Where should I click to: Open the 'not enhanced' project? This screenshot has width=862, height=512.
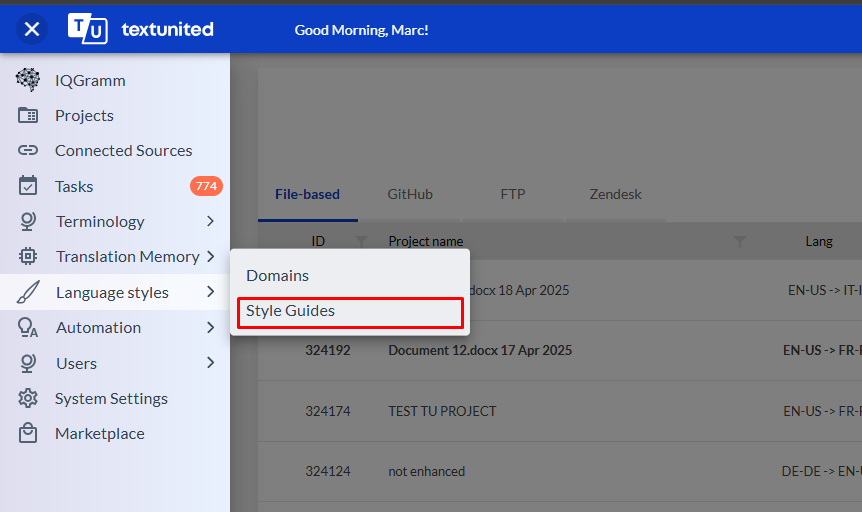click(x=427, y=471)
